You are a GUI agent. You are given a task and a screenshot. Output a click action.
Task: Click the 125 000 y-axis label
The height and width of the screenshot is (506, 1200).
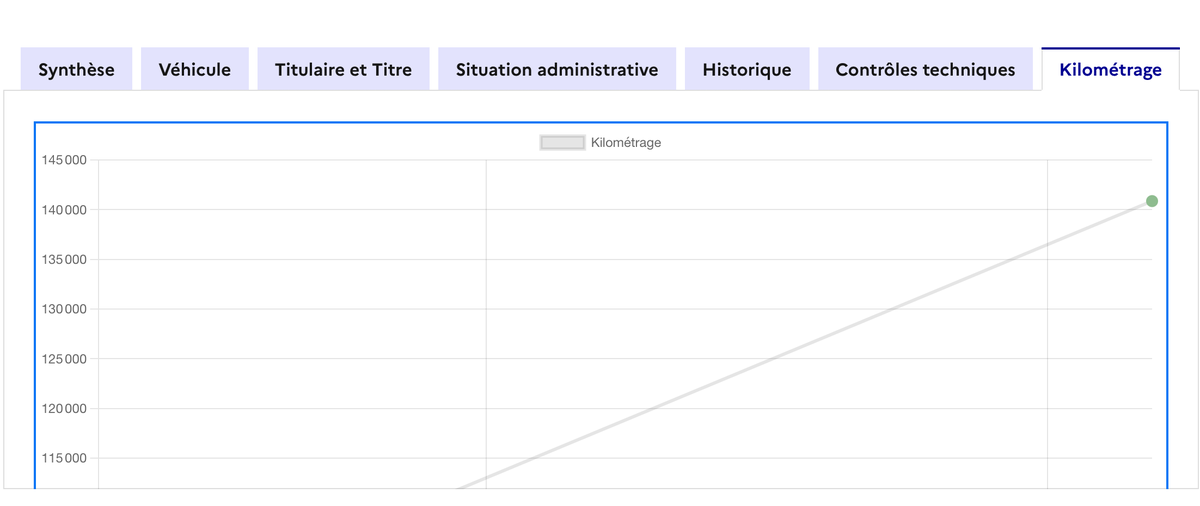[64, 359]
